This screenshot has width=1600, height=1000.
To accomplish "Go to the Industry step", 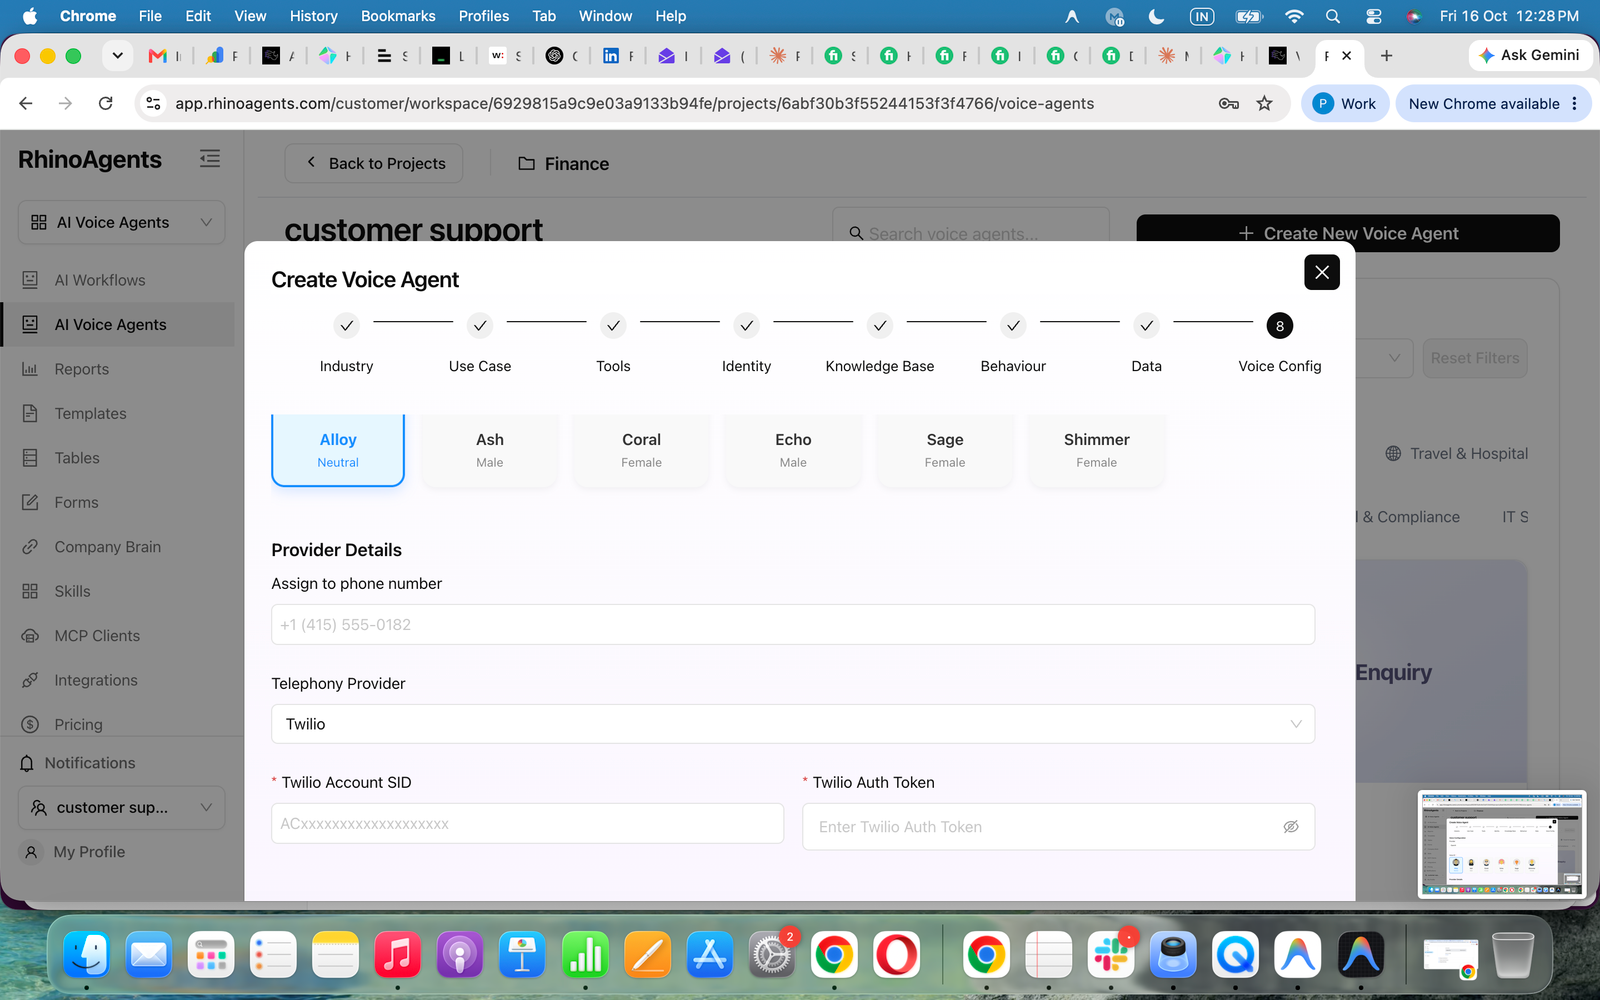I will (x=346, y=343).
